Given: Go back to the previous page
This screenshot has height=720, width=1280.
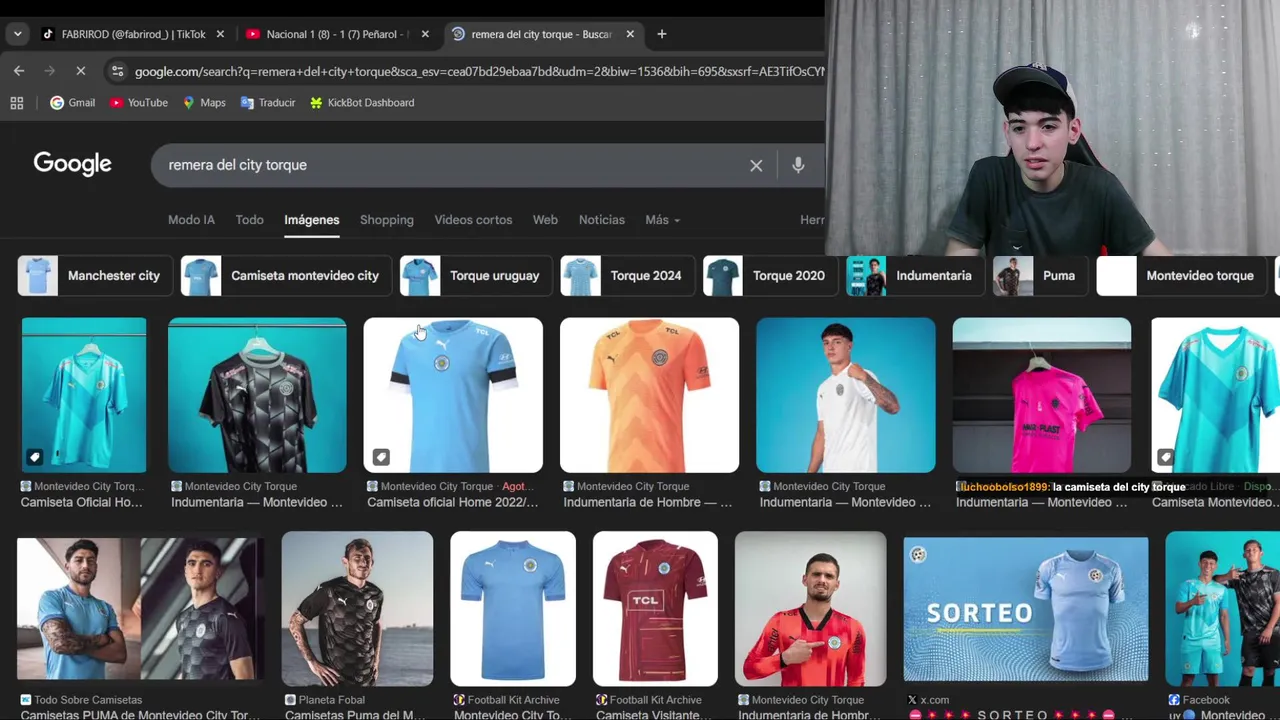Looking at the screenshot, I should (x=19, y=71).
